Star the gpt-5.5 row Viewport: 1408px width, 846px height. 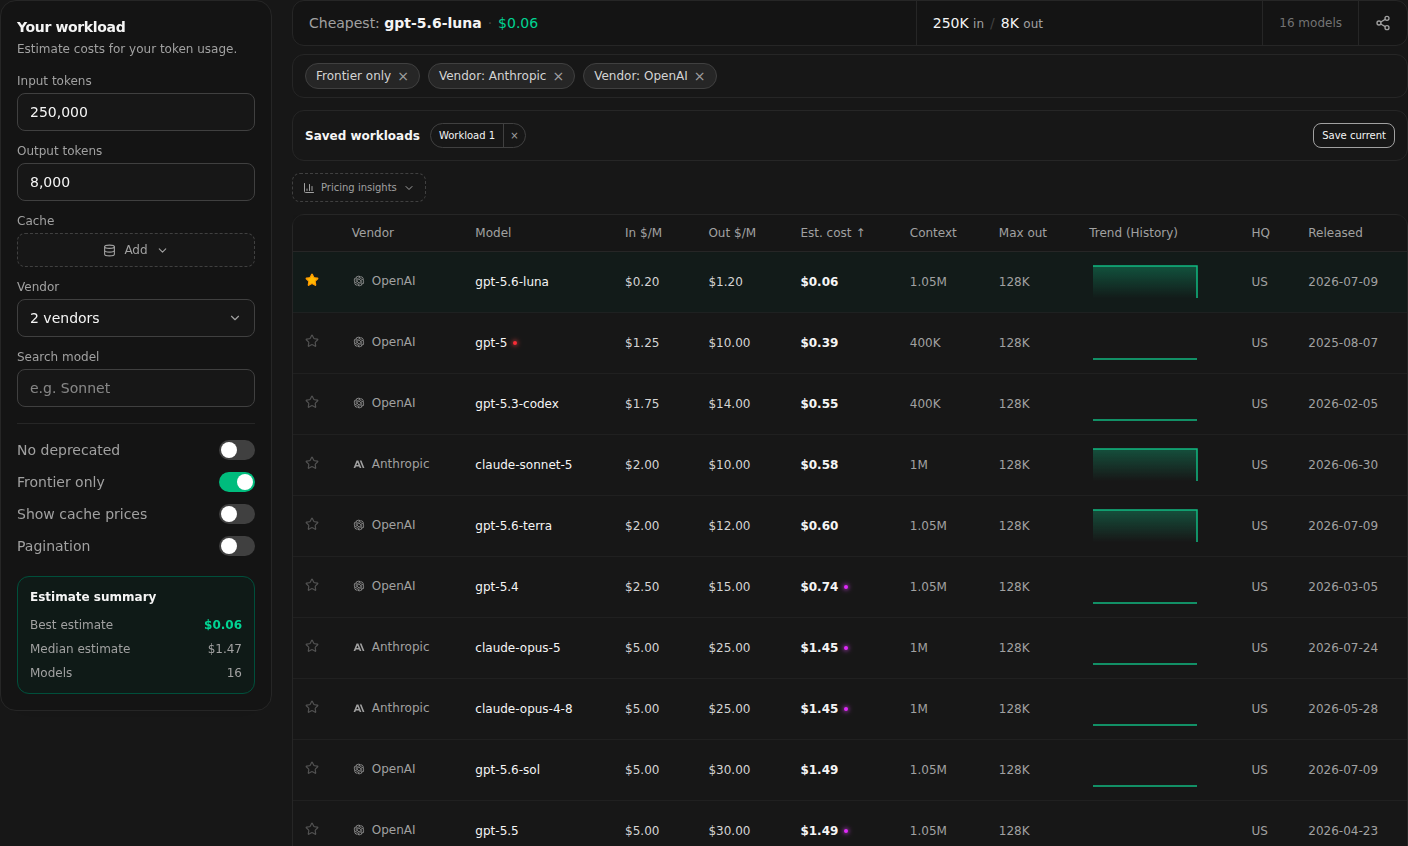312,829
